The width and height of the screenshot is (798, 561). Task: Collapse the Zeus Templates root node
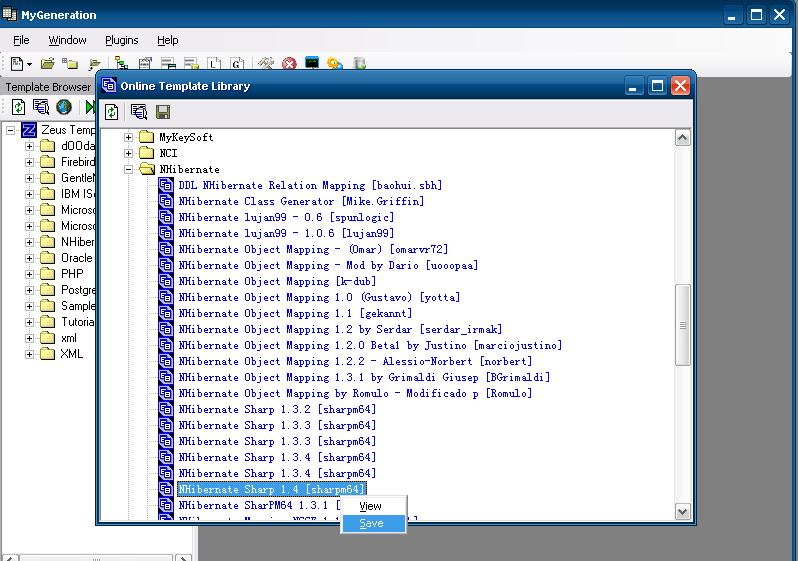pos(10,130)
